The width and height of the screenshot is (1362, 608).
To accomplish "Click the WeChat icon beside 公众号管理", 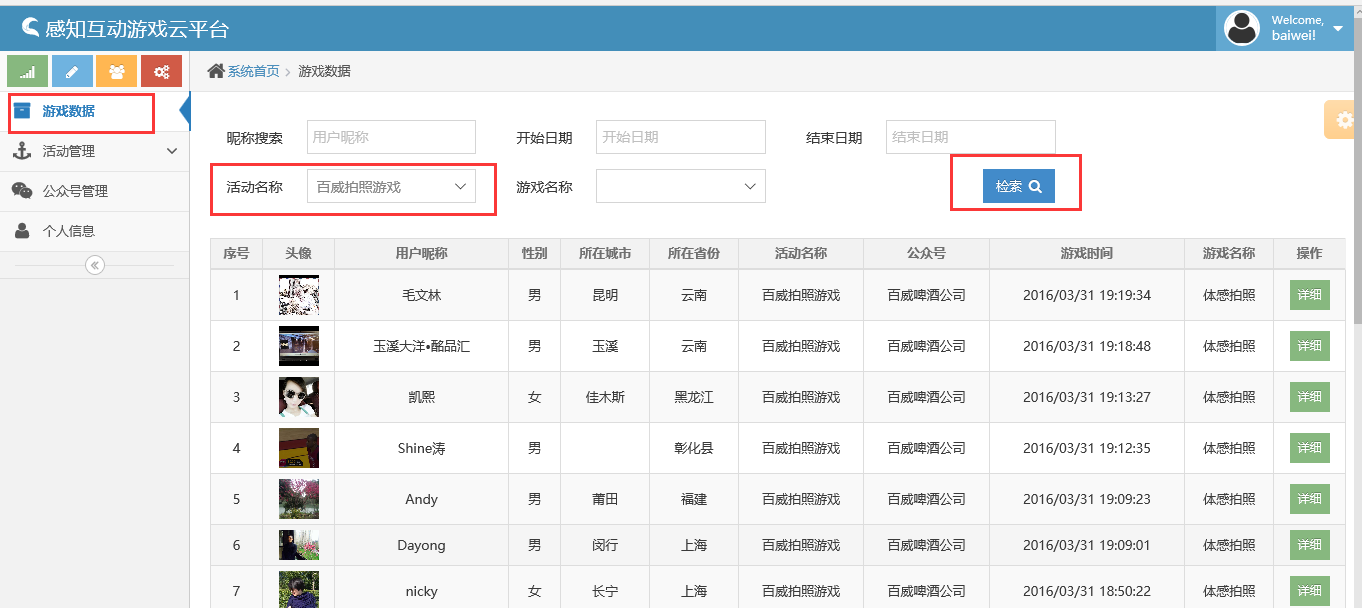I will pyautogui.click(x=22, y=191).
